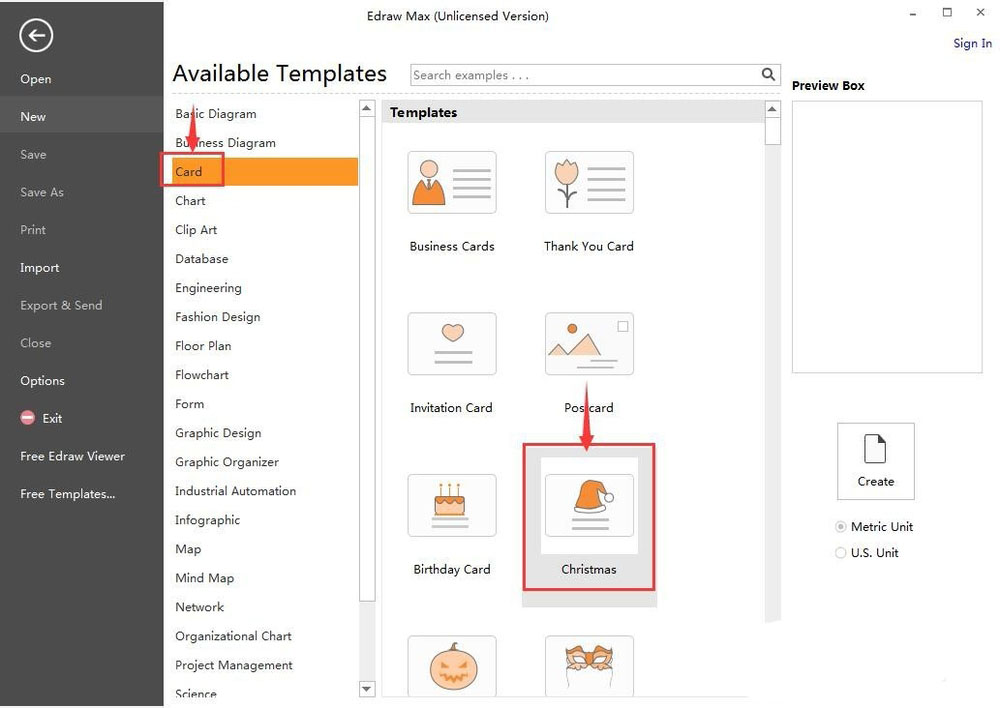Image resolution: width=1000 pixels, height=708 pixels.
Task: Click the Templates section header
Action: tap(573, 112)
